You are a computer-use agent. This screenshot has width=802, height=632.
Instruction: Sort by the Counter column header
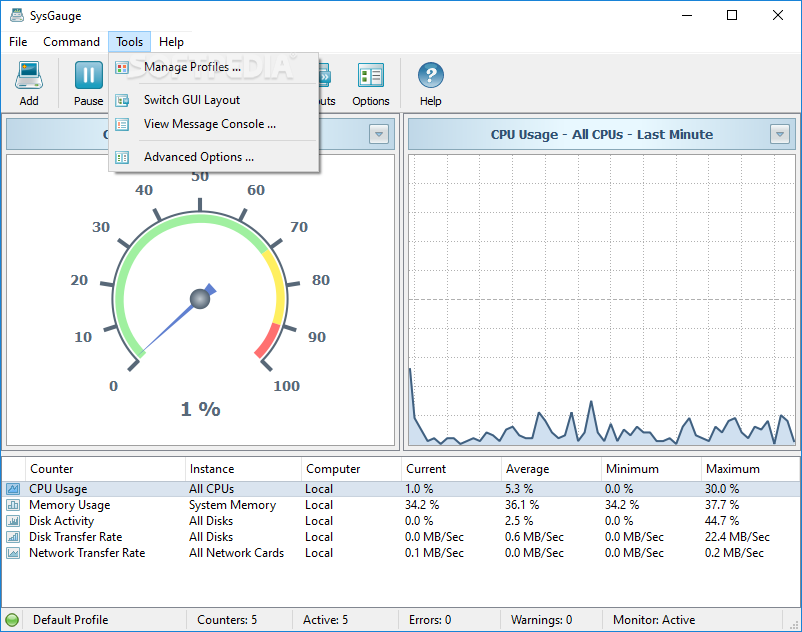point(105,469)
